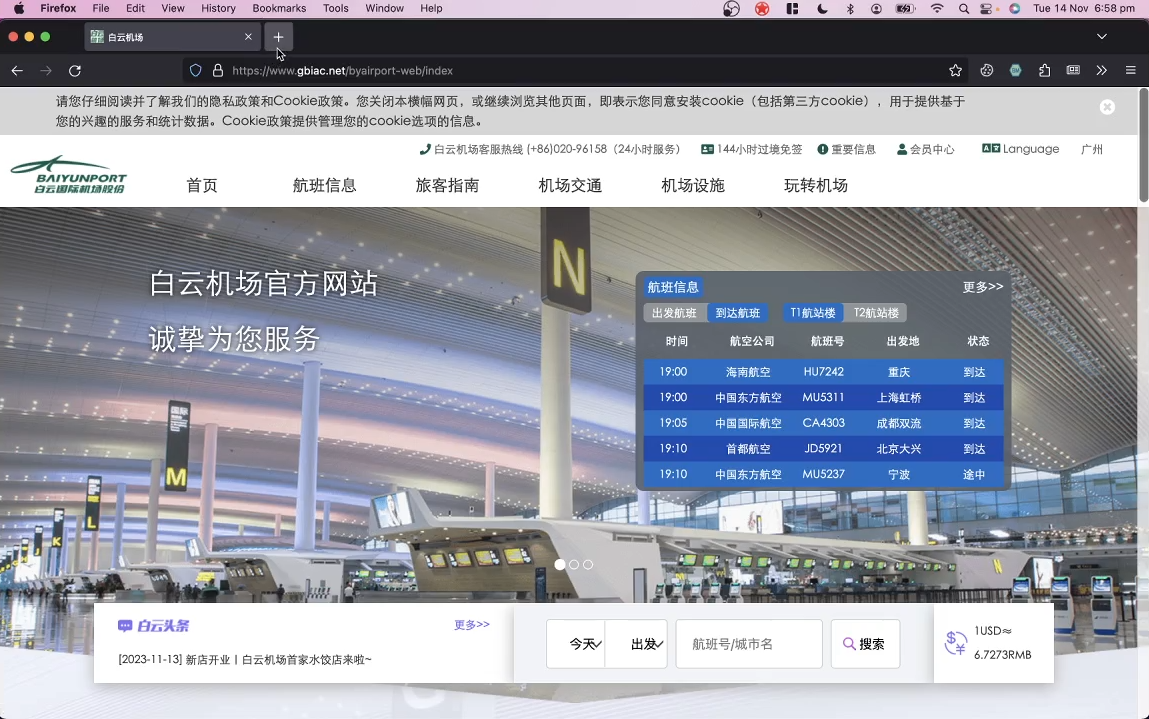Click the site security shield icon

(x=196, y=71)
